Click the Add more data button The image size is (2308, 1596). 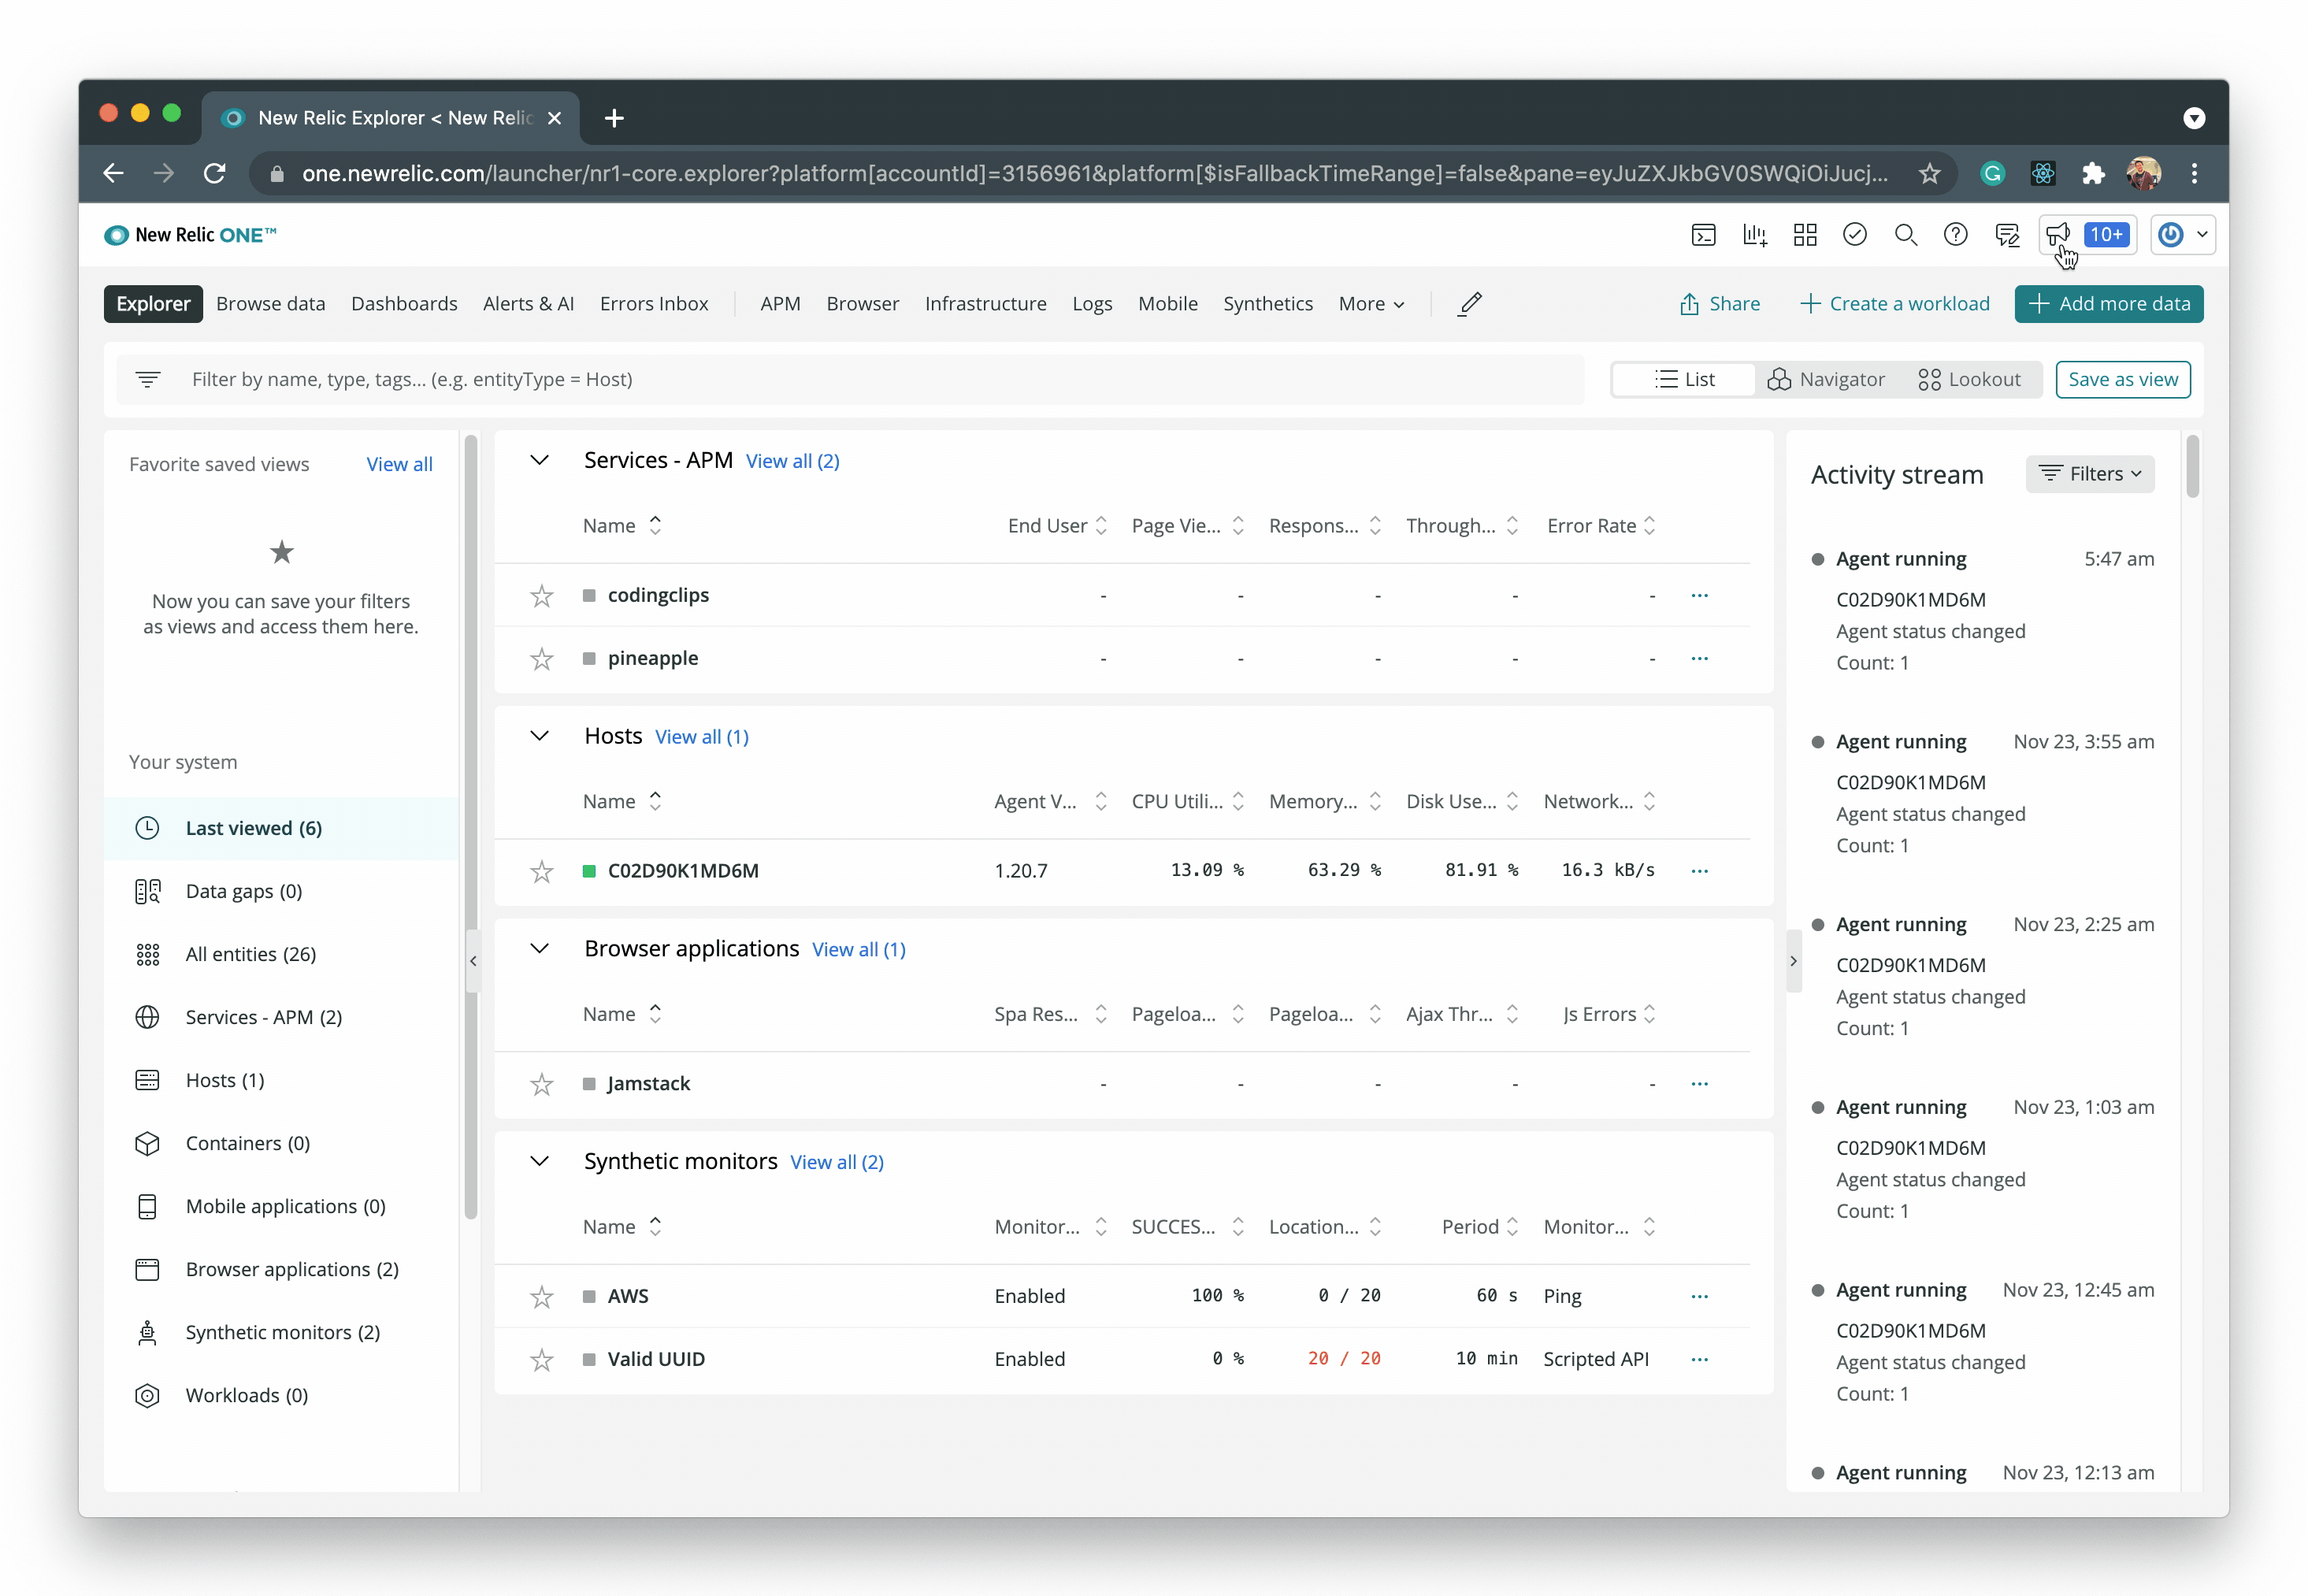(2108, 304)
